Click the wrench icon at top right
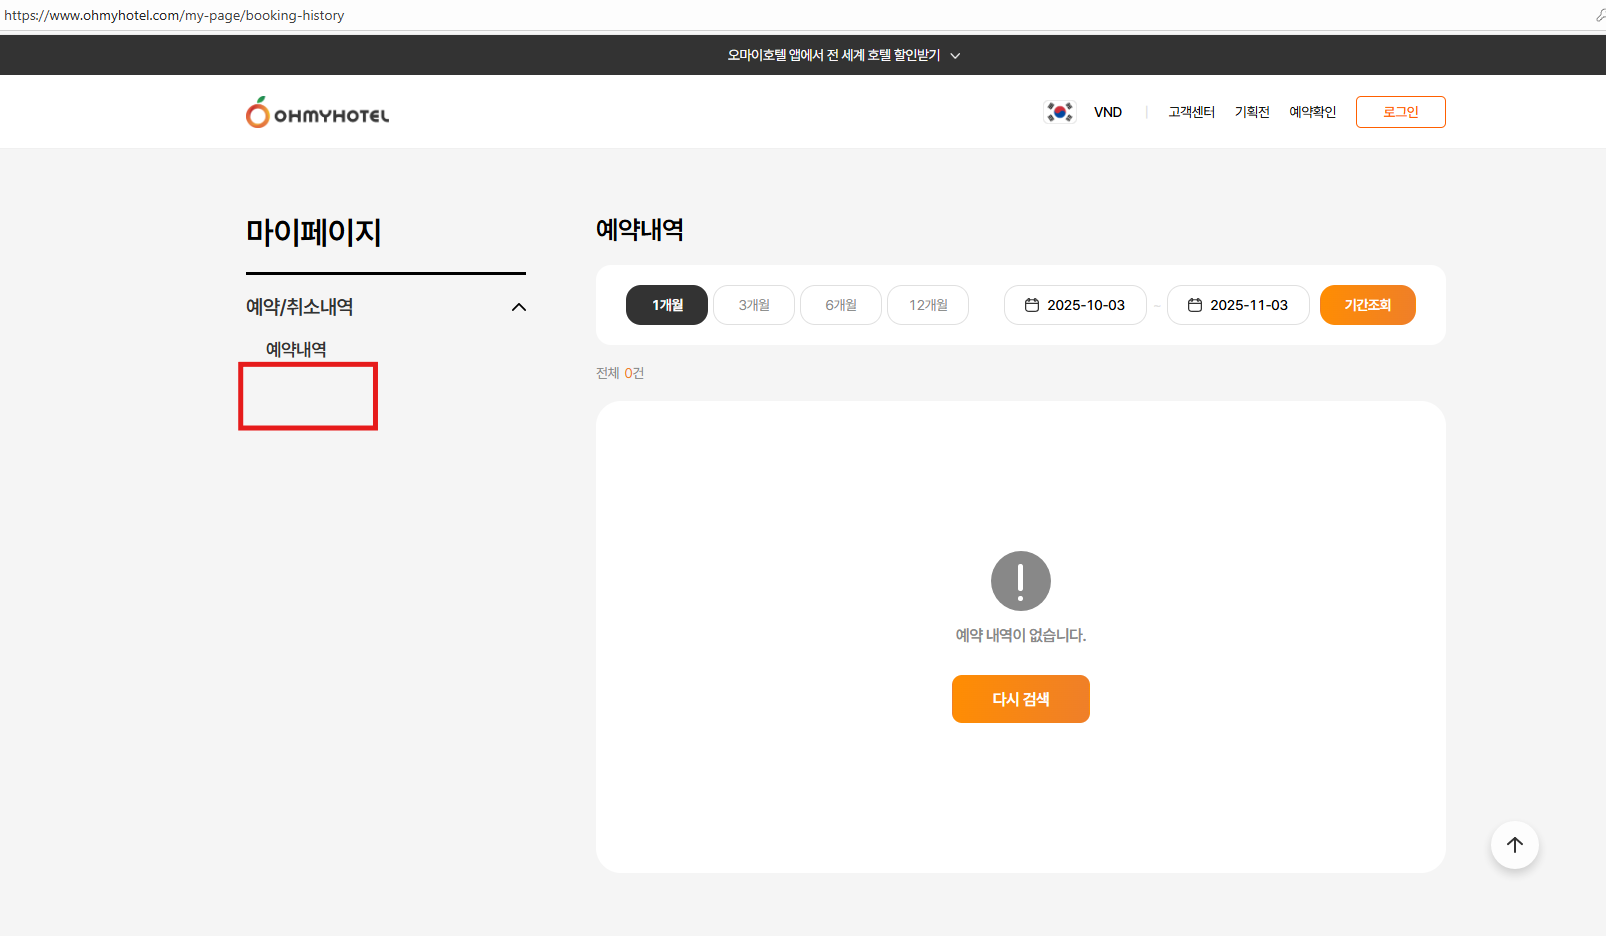This screenshot has height=936, width=1606. (1599, 15)
